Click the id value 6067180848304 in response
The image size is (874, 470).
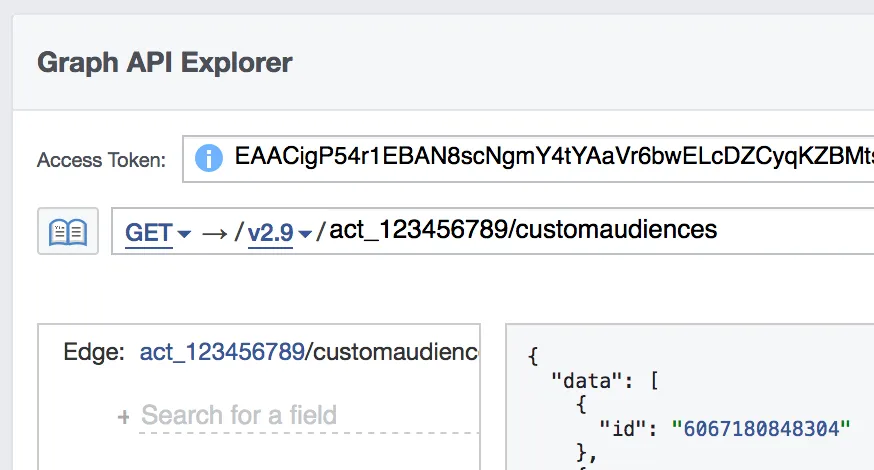[x=760, y=428]
